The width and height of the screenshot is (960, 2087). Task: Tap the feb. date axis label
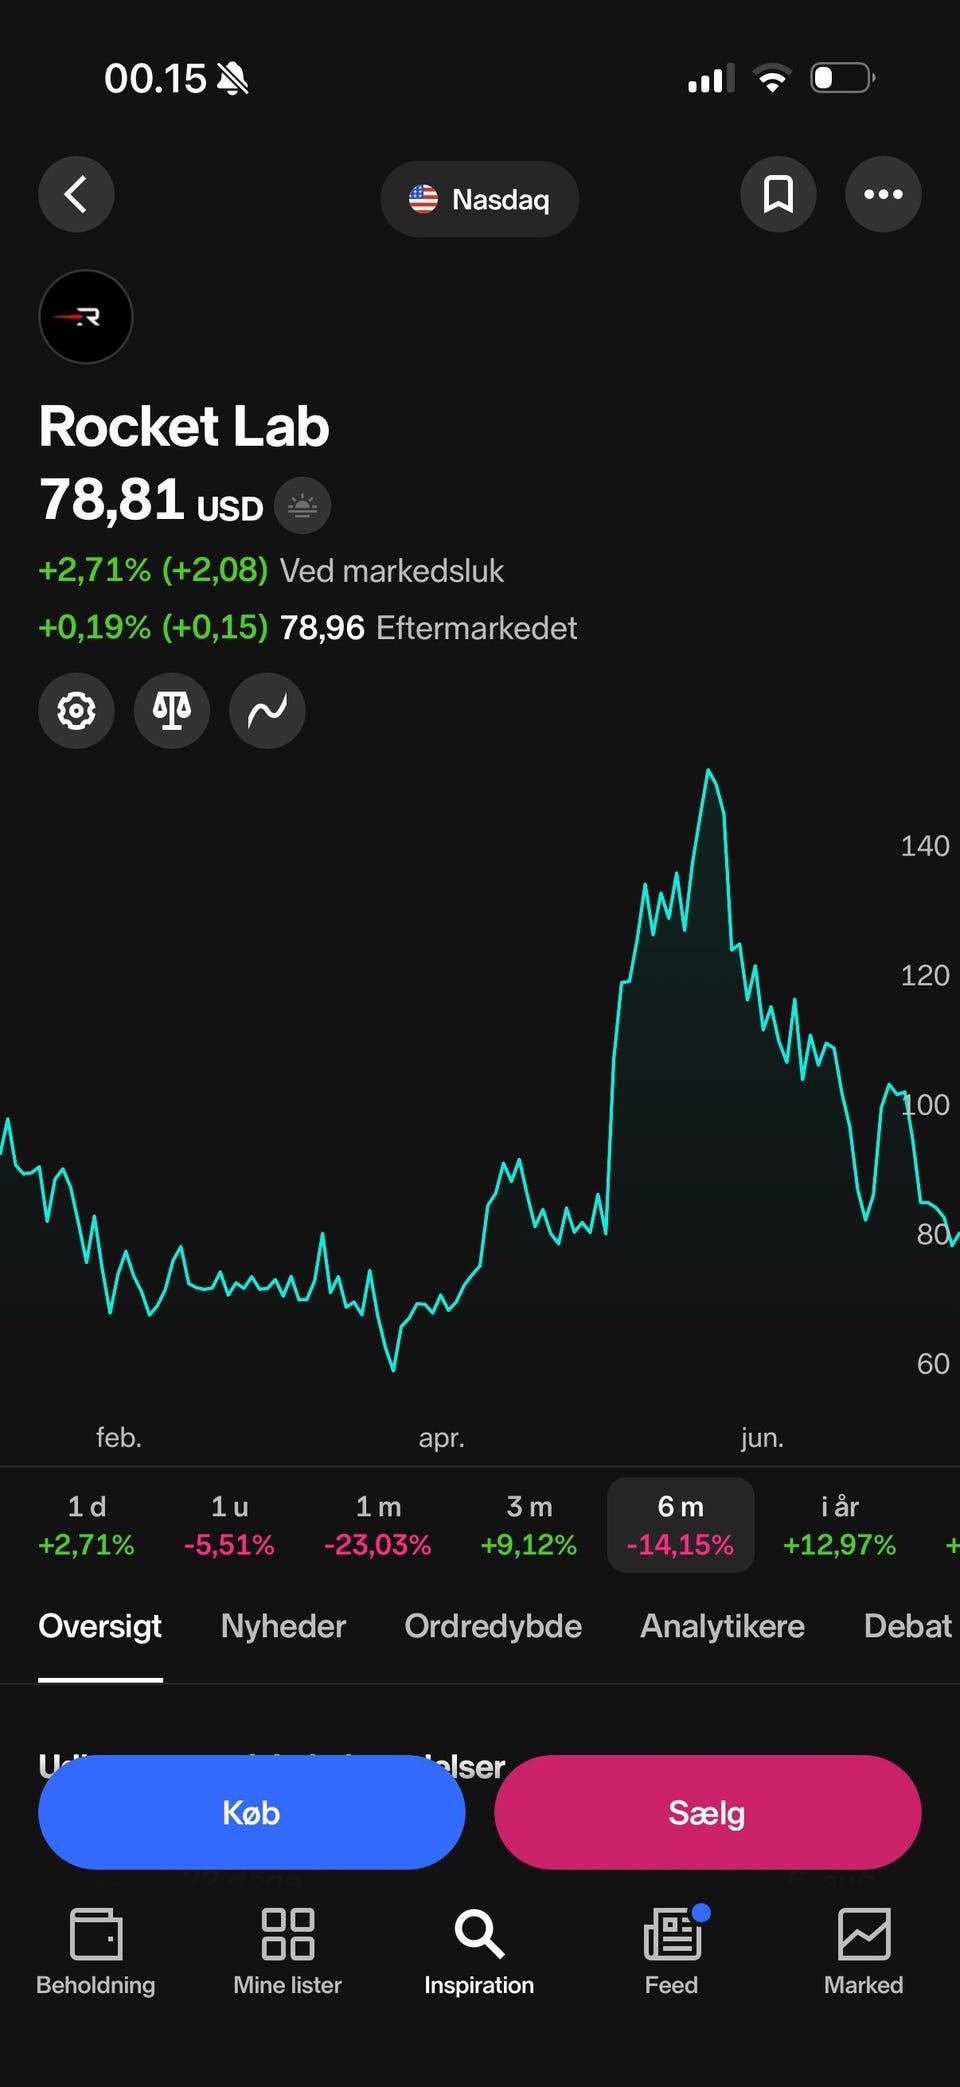coord(119,1438)
